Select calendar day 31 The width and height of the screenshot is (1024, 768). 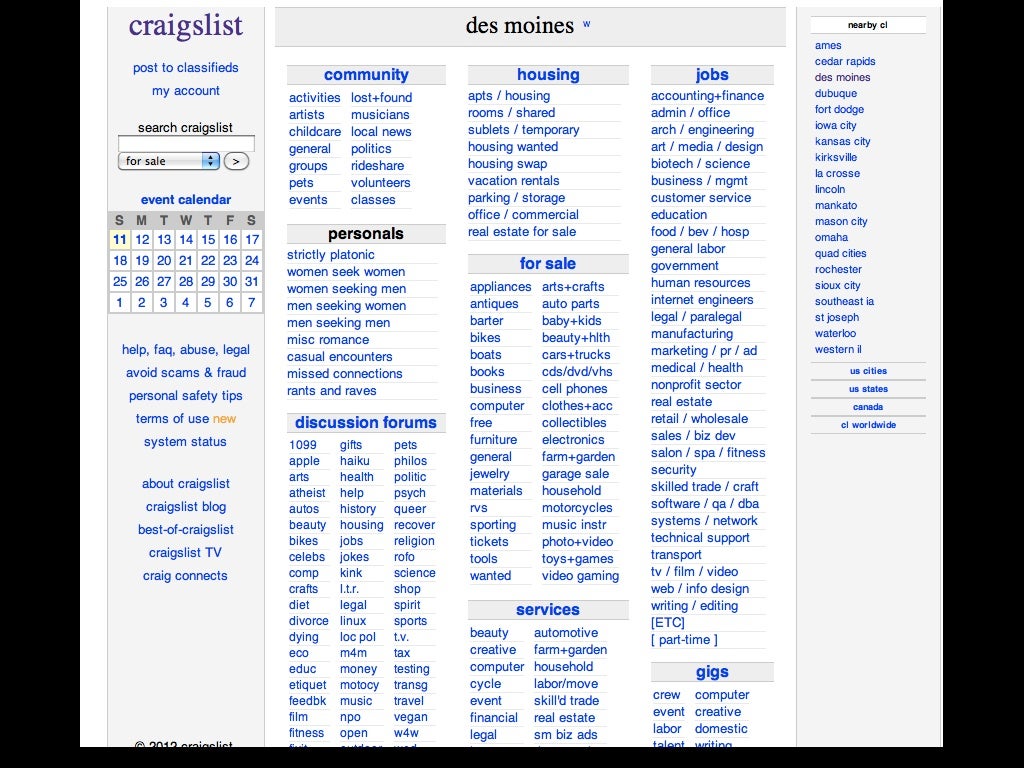coord(252,281)
